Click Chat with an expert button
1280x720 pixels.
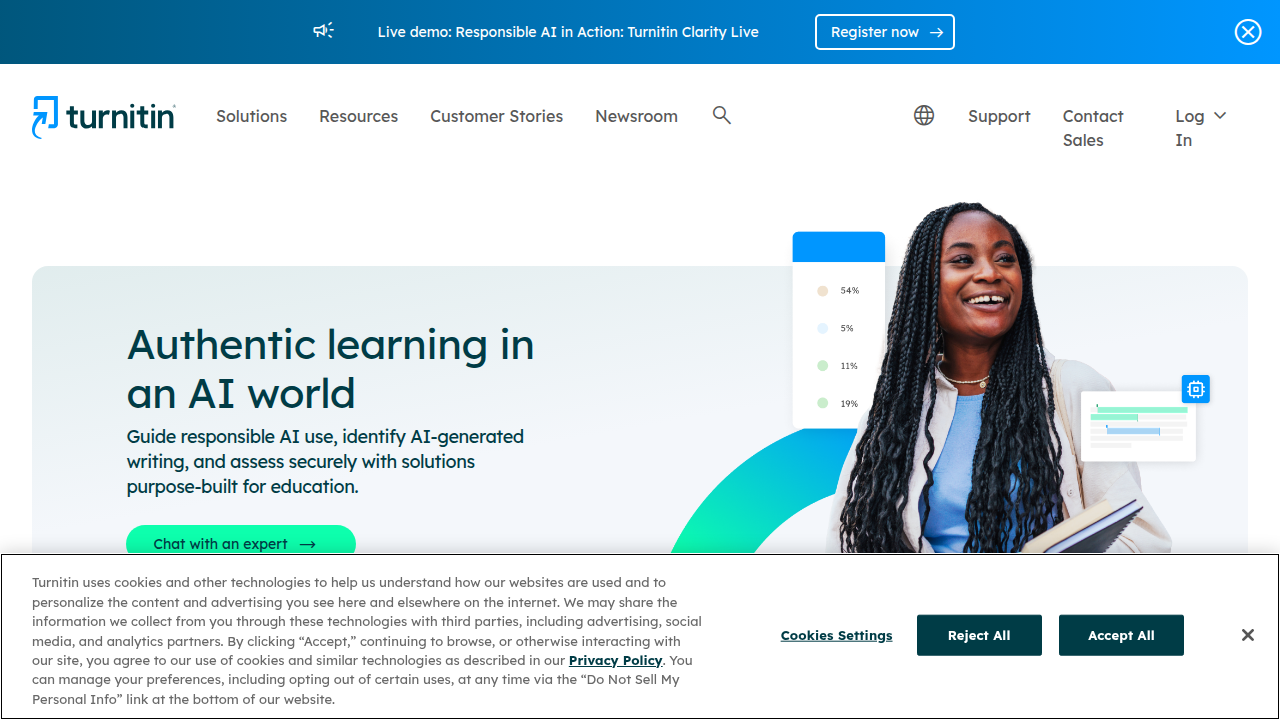241,543
